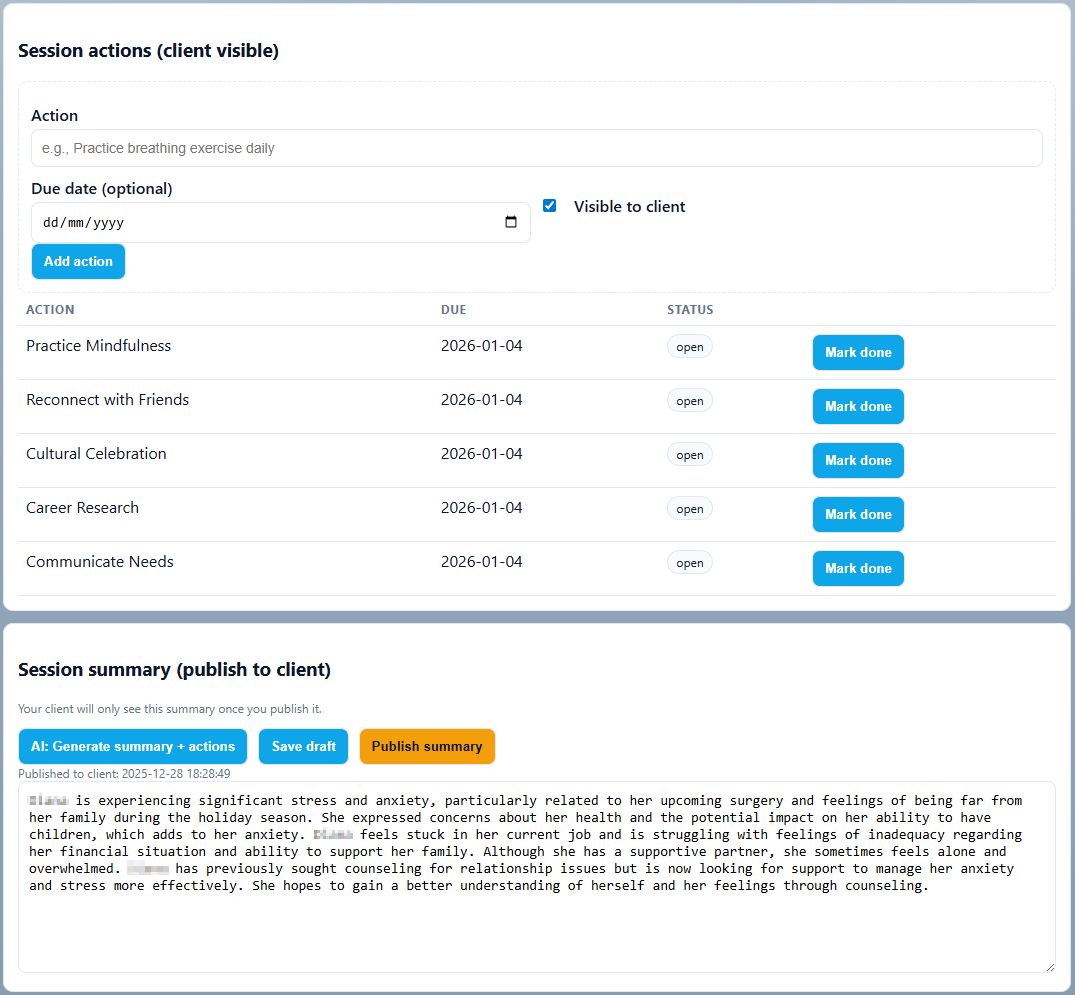
Task: Select the Cultural Celebration action row text
Action: click(x=97, y=454)
